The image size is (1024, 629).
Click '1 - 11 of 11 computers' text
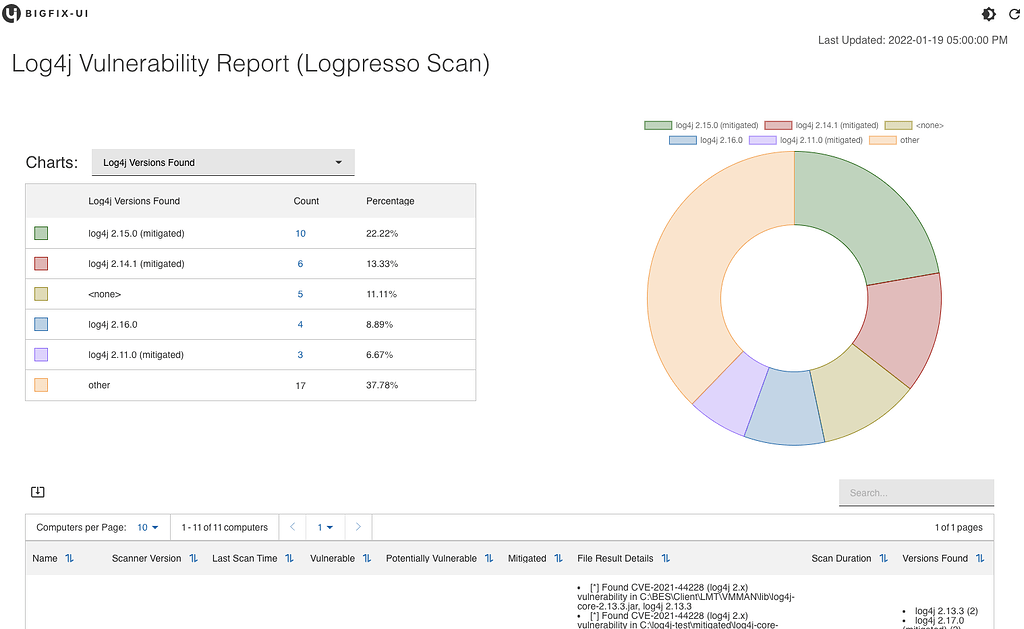tap(225, 527)
